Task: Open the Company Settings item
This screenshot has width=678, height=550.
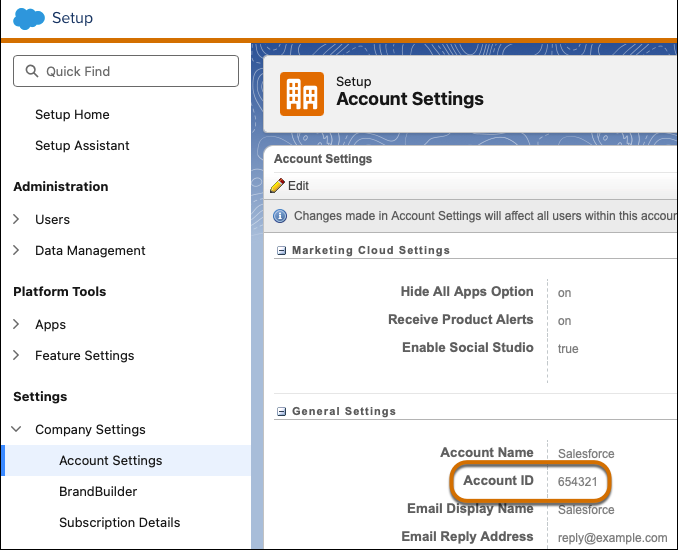Action: pyautogui.click(x=90, y=430)
